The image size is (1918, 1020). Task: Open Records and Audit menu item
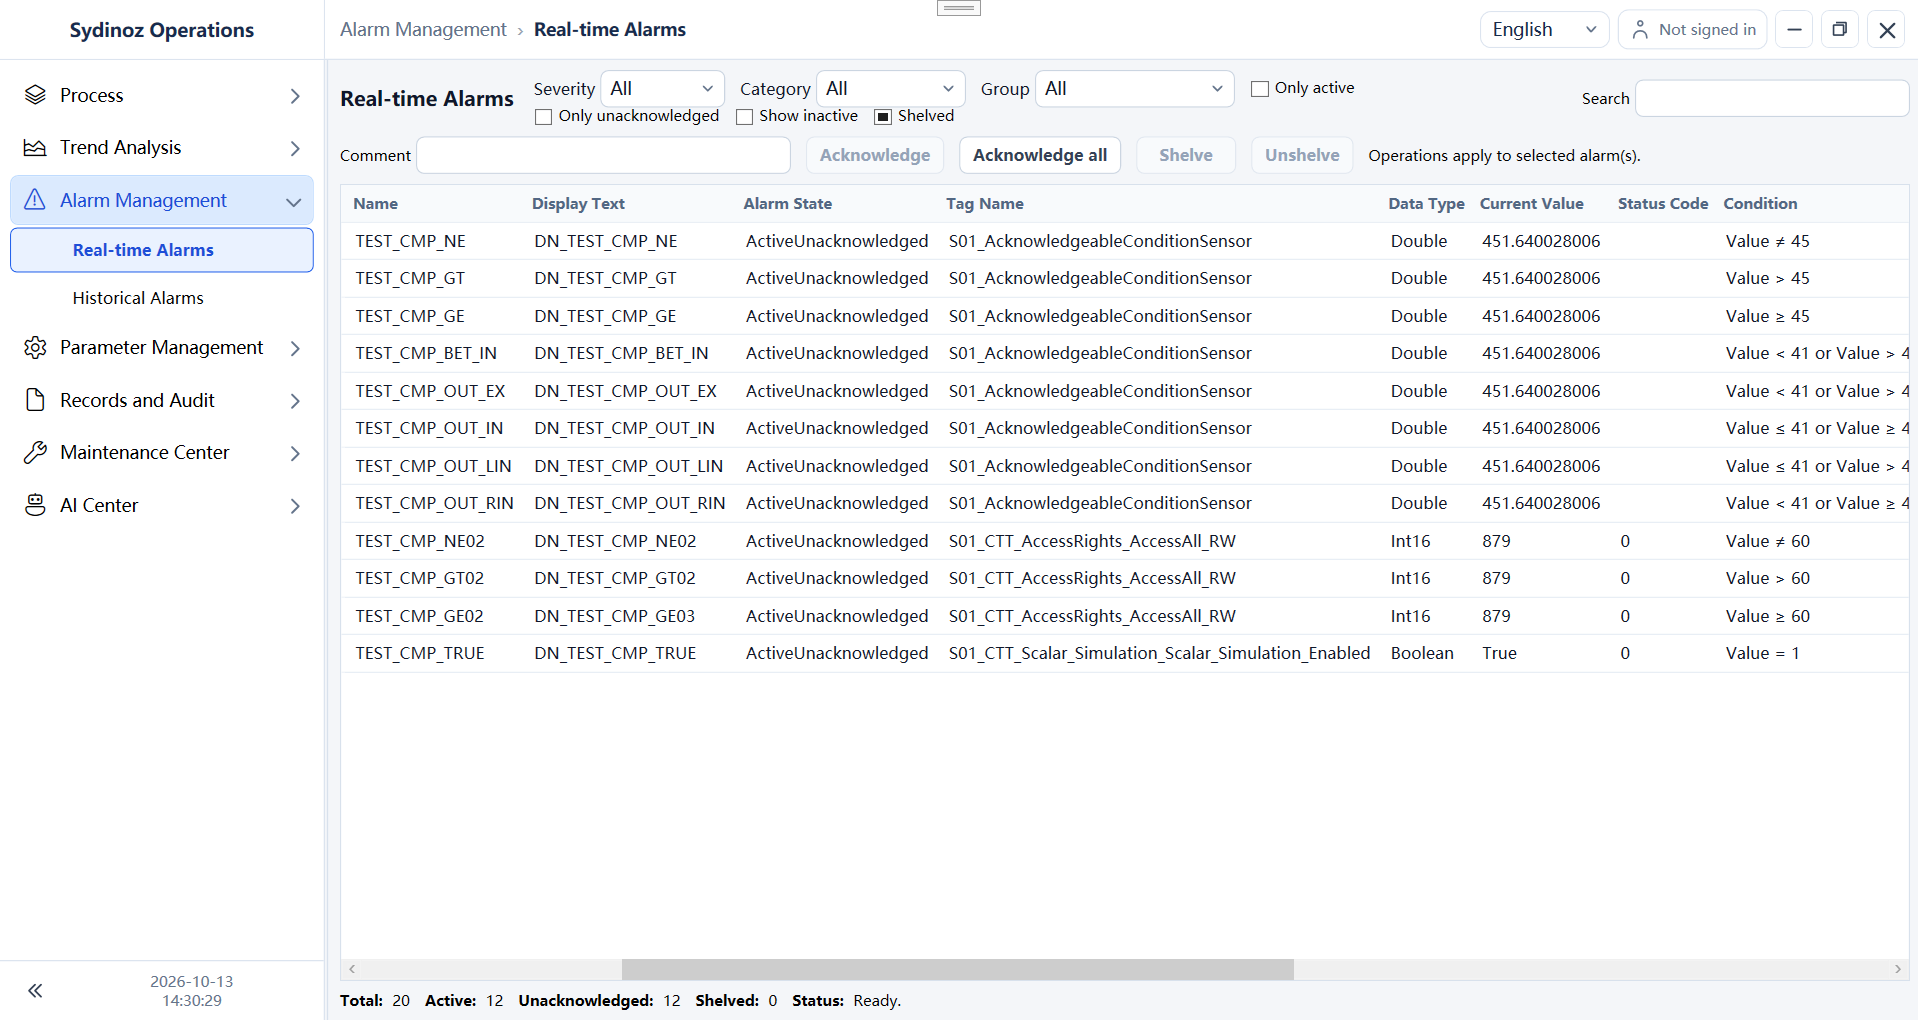click(x=162, y=400)
